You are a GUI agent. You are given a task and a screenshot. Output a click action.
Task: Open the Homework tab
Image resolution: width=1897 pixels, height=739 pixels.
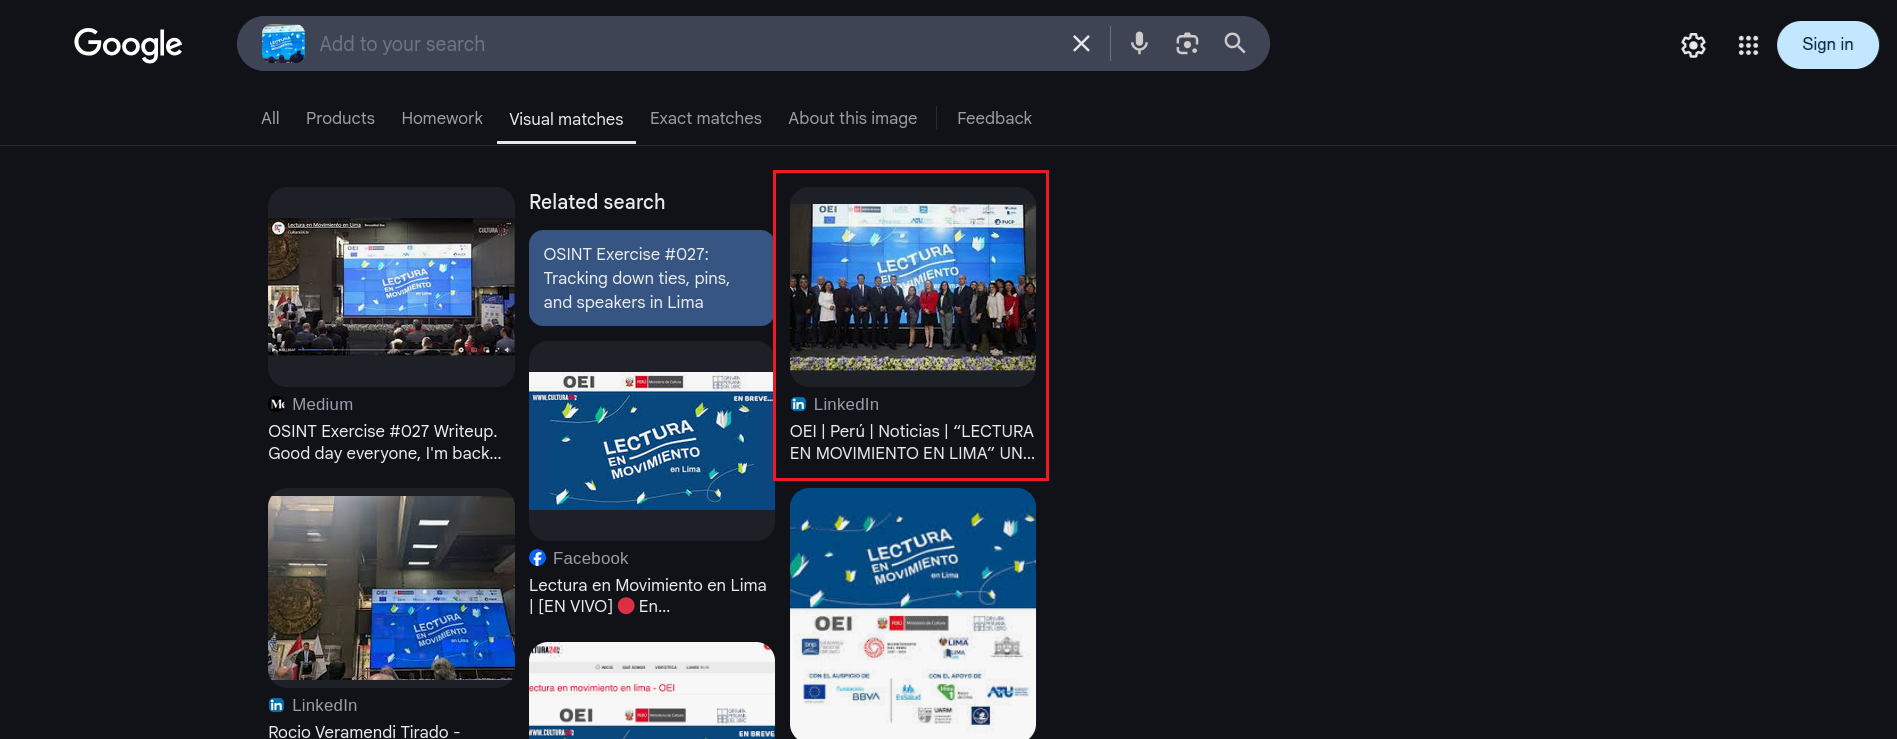(x=442, y=118)
